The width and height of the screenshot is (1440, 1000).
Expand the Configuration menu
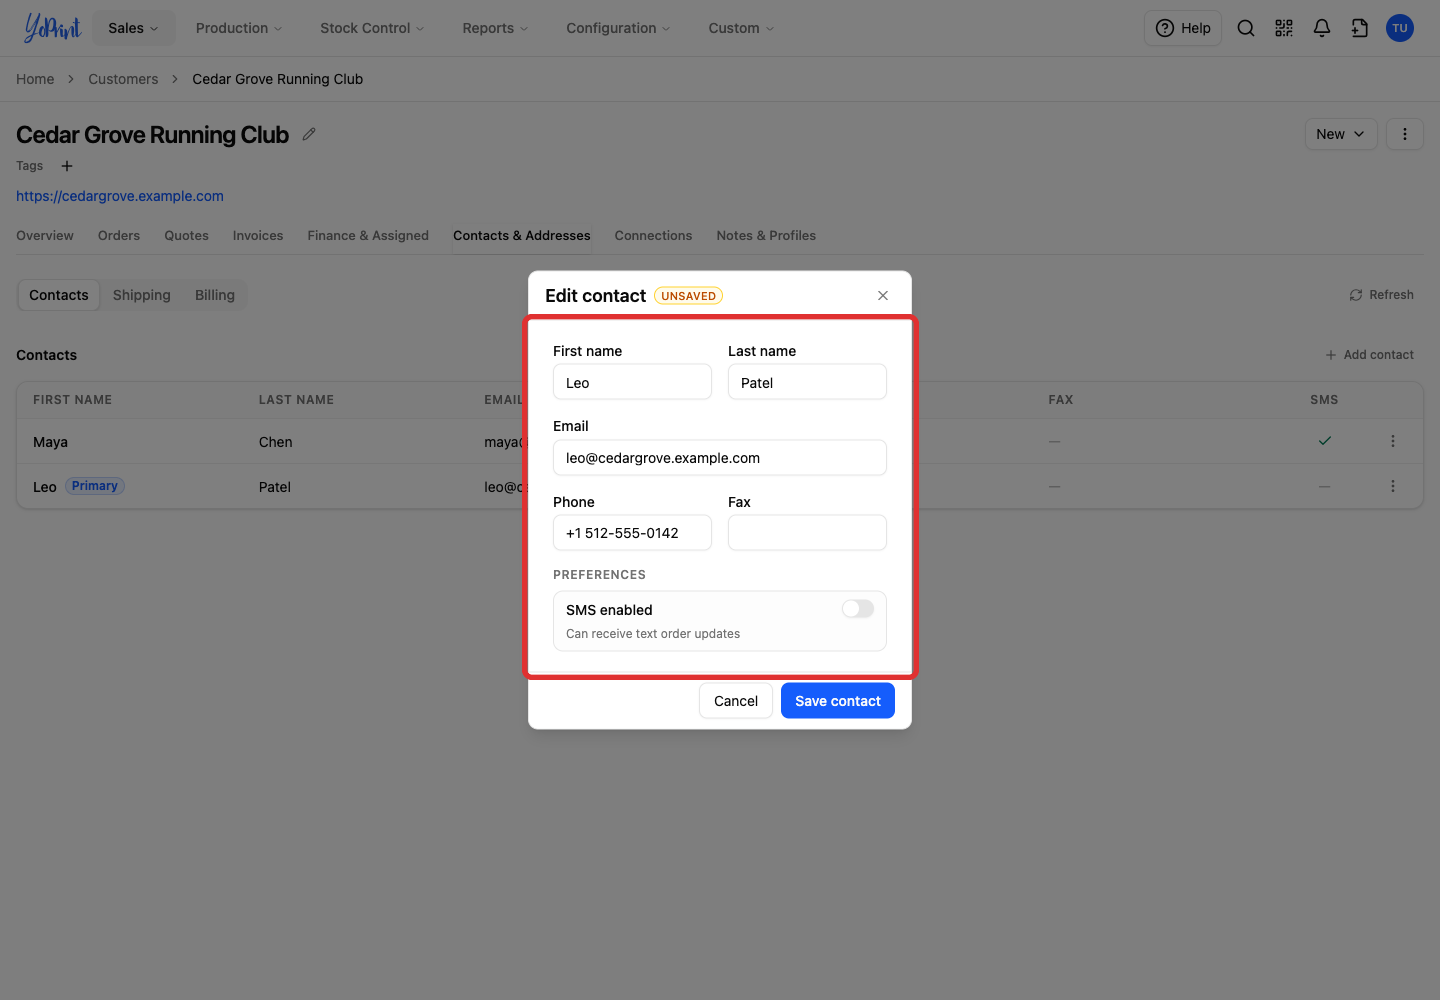pyautogui.click(x=618, y=28)
